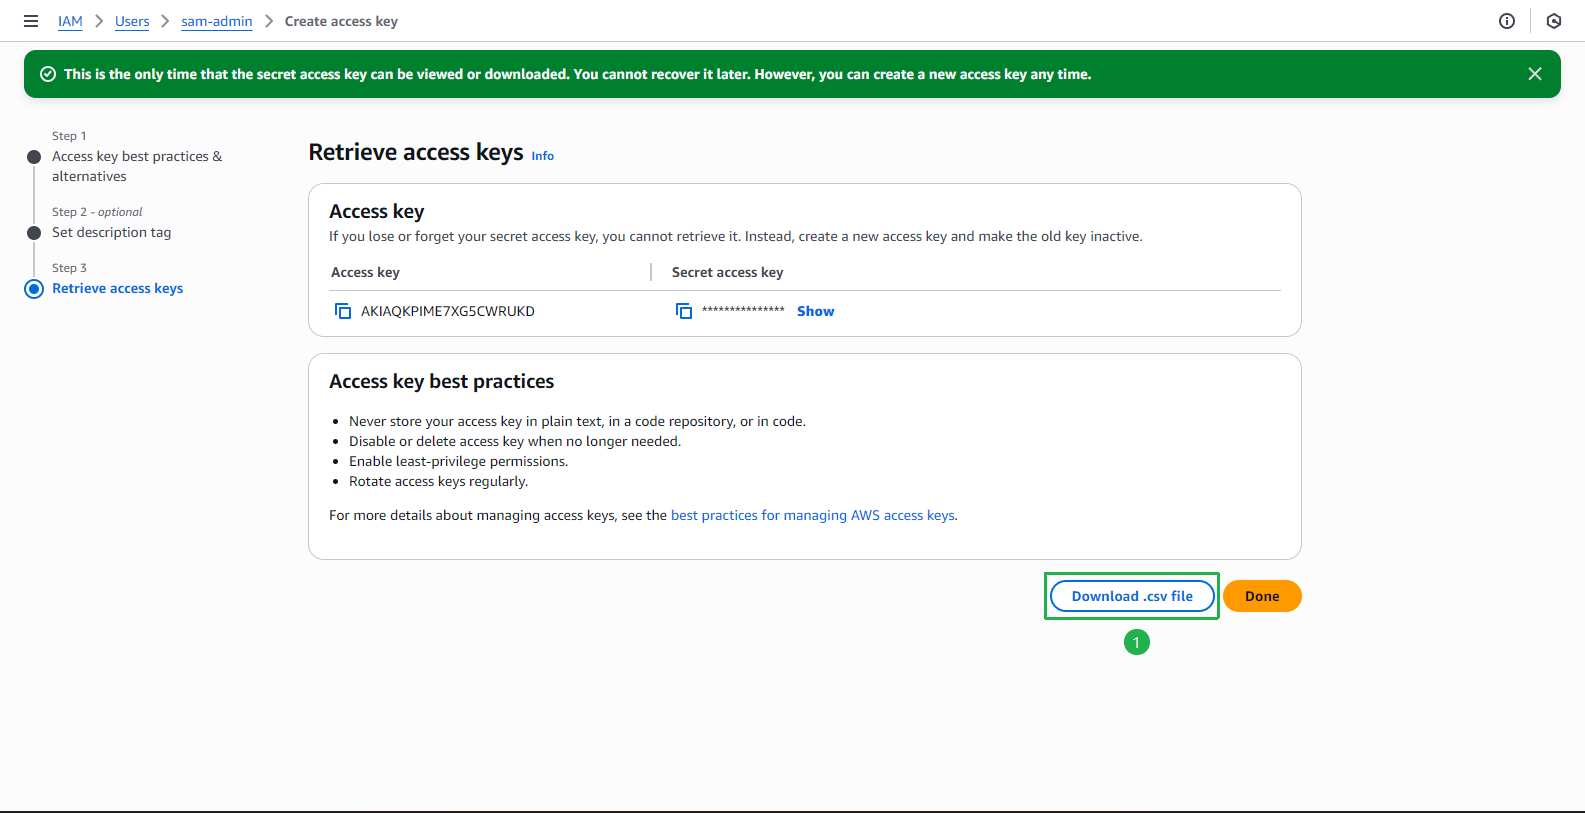Select step 2 Set description tag
The height and width of the screenshot is (813, 1585).
(111, 232)
